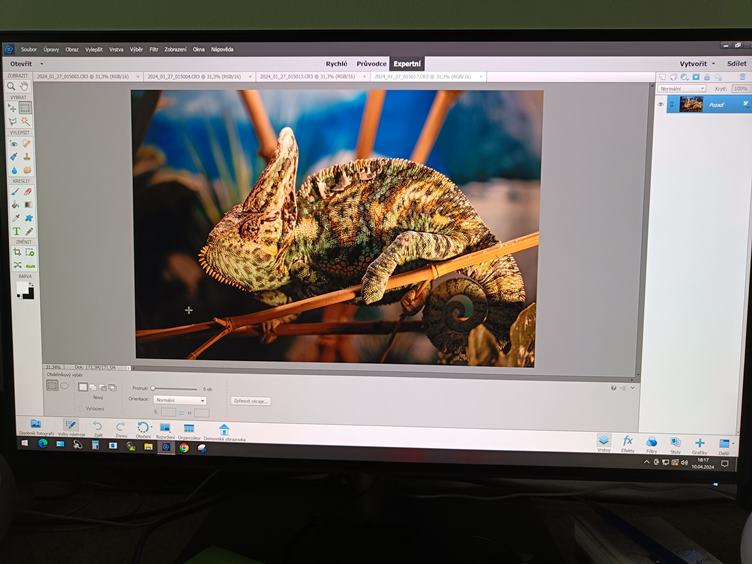
Task: Select the Pozadí layer thumbnail
Action: pyautogui.click(x=691, y=104)
